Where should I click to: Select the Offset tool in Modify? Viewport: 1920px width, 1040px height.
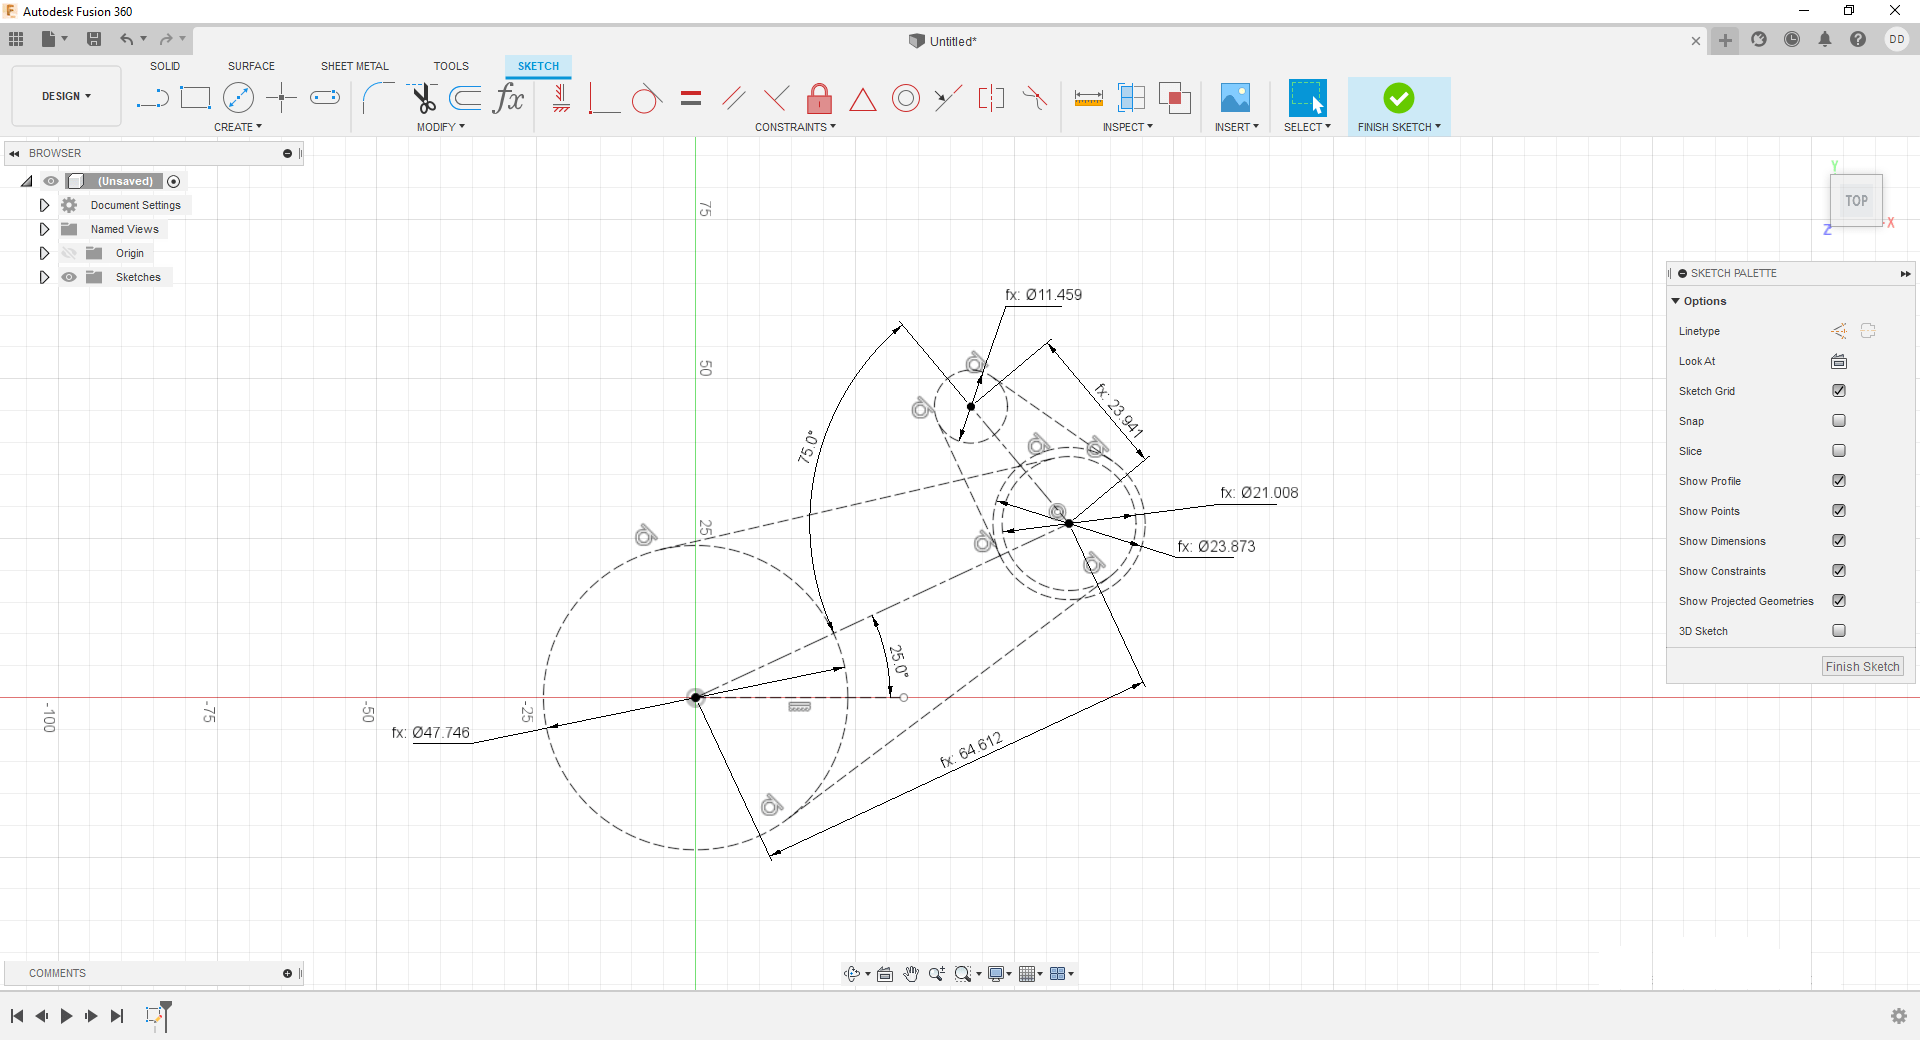point(465,98)
